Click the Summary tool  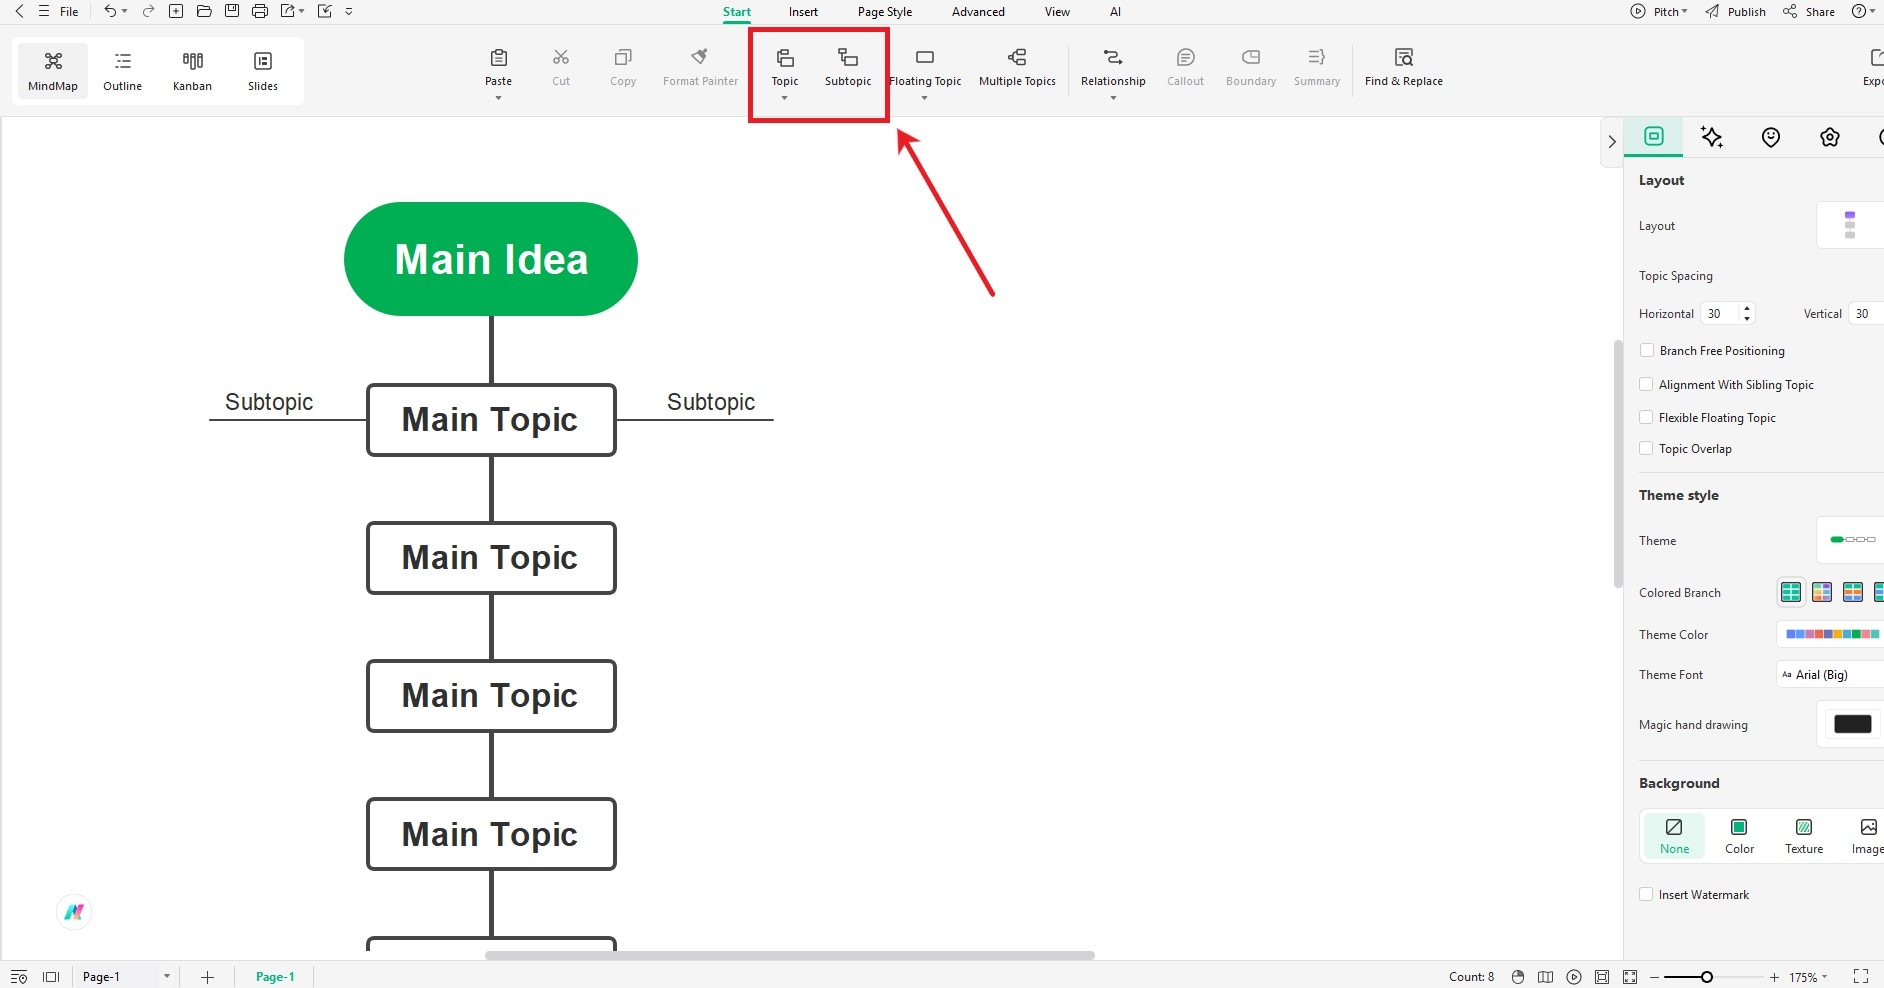pyautogui.click(x=1317, y=67)
